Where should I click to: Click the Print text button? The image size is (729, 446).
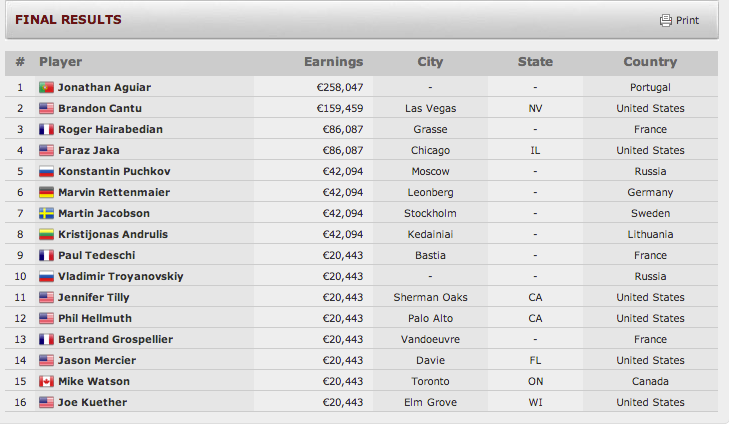687,20
